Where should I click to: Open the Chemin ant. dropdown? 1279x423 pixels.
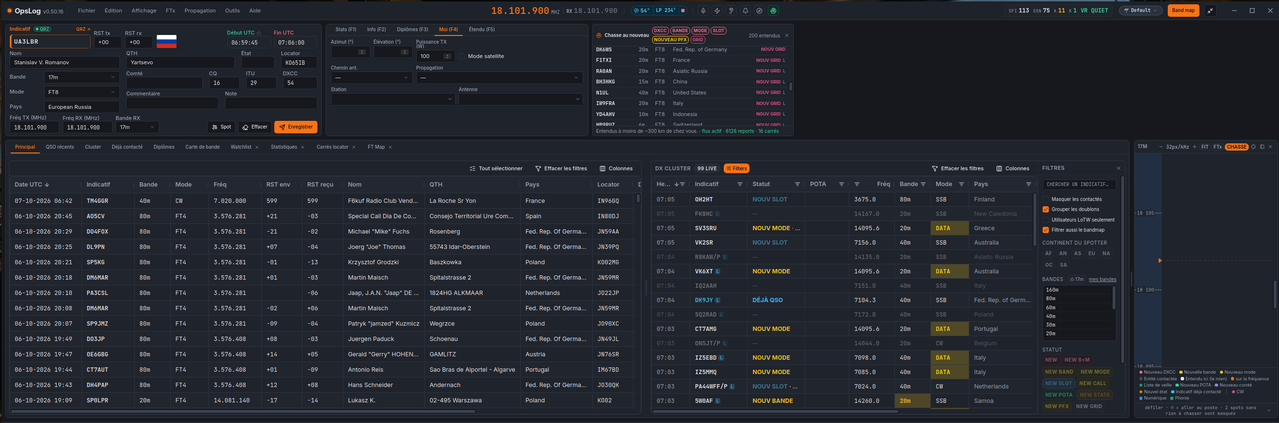[369, 78]
